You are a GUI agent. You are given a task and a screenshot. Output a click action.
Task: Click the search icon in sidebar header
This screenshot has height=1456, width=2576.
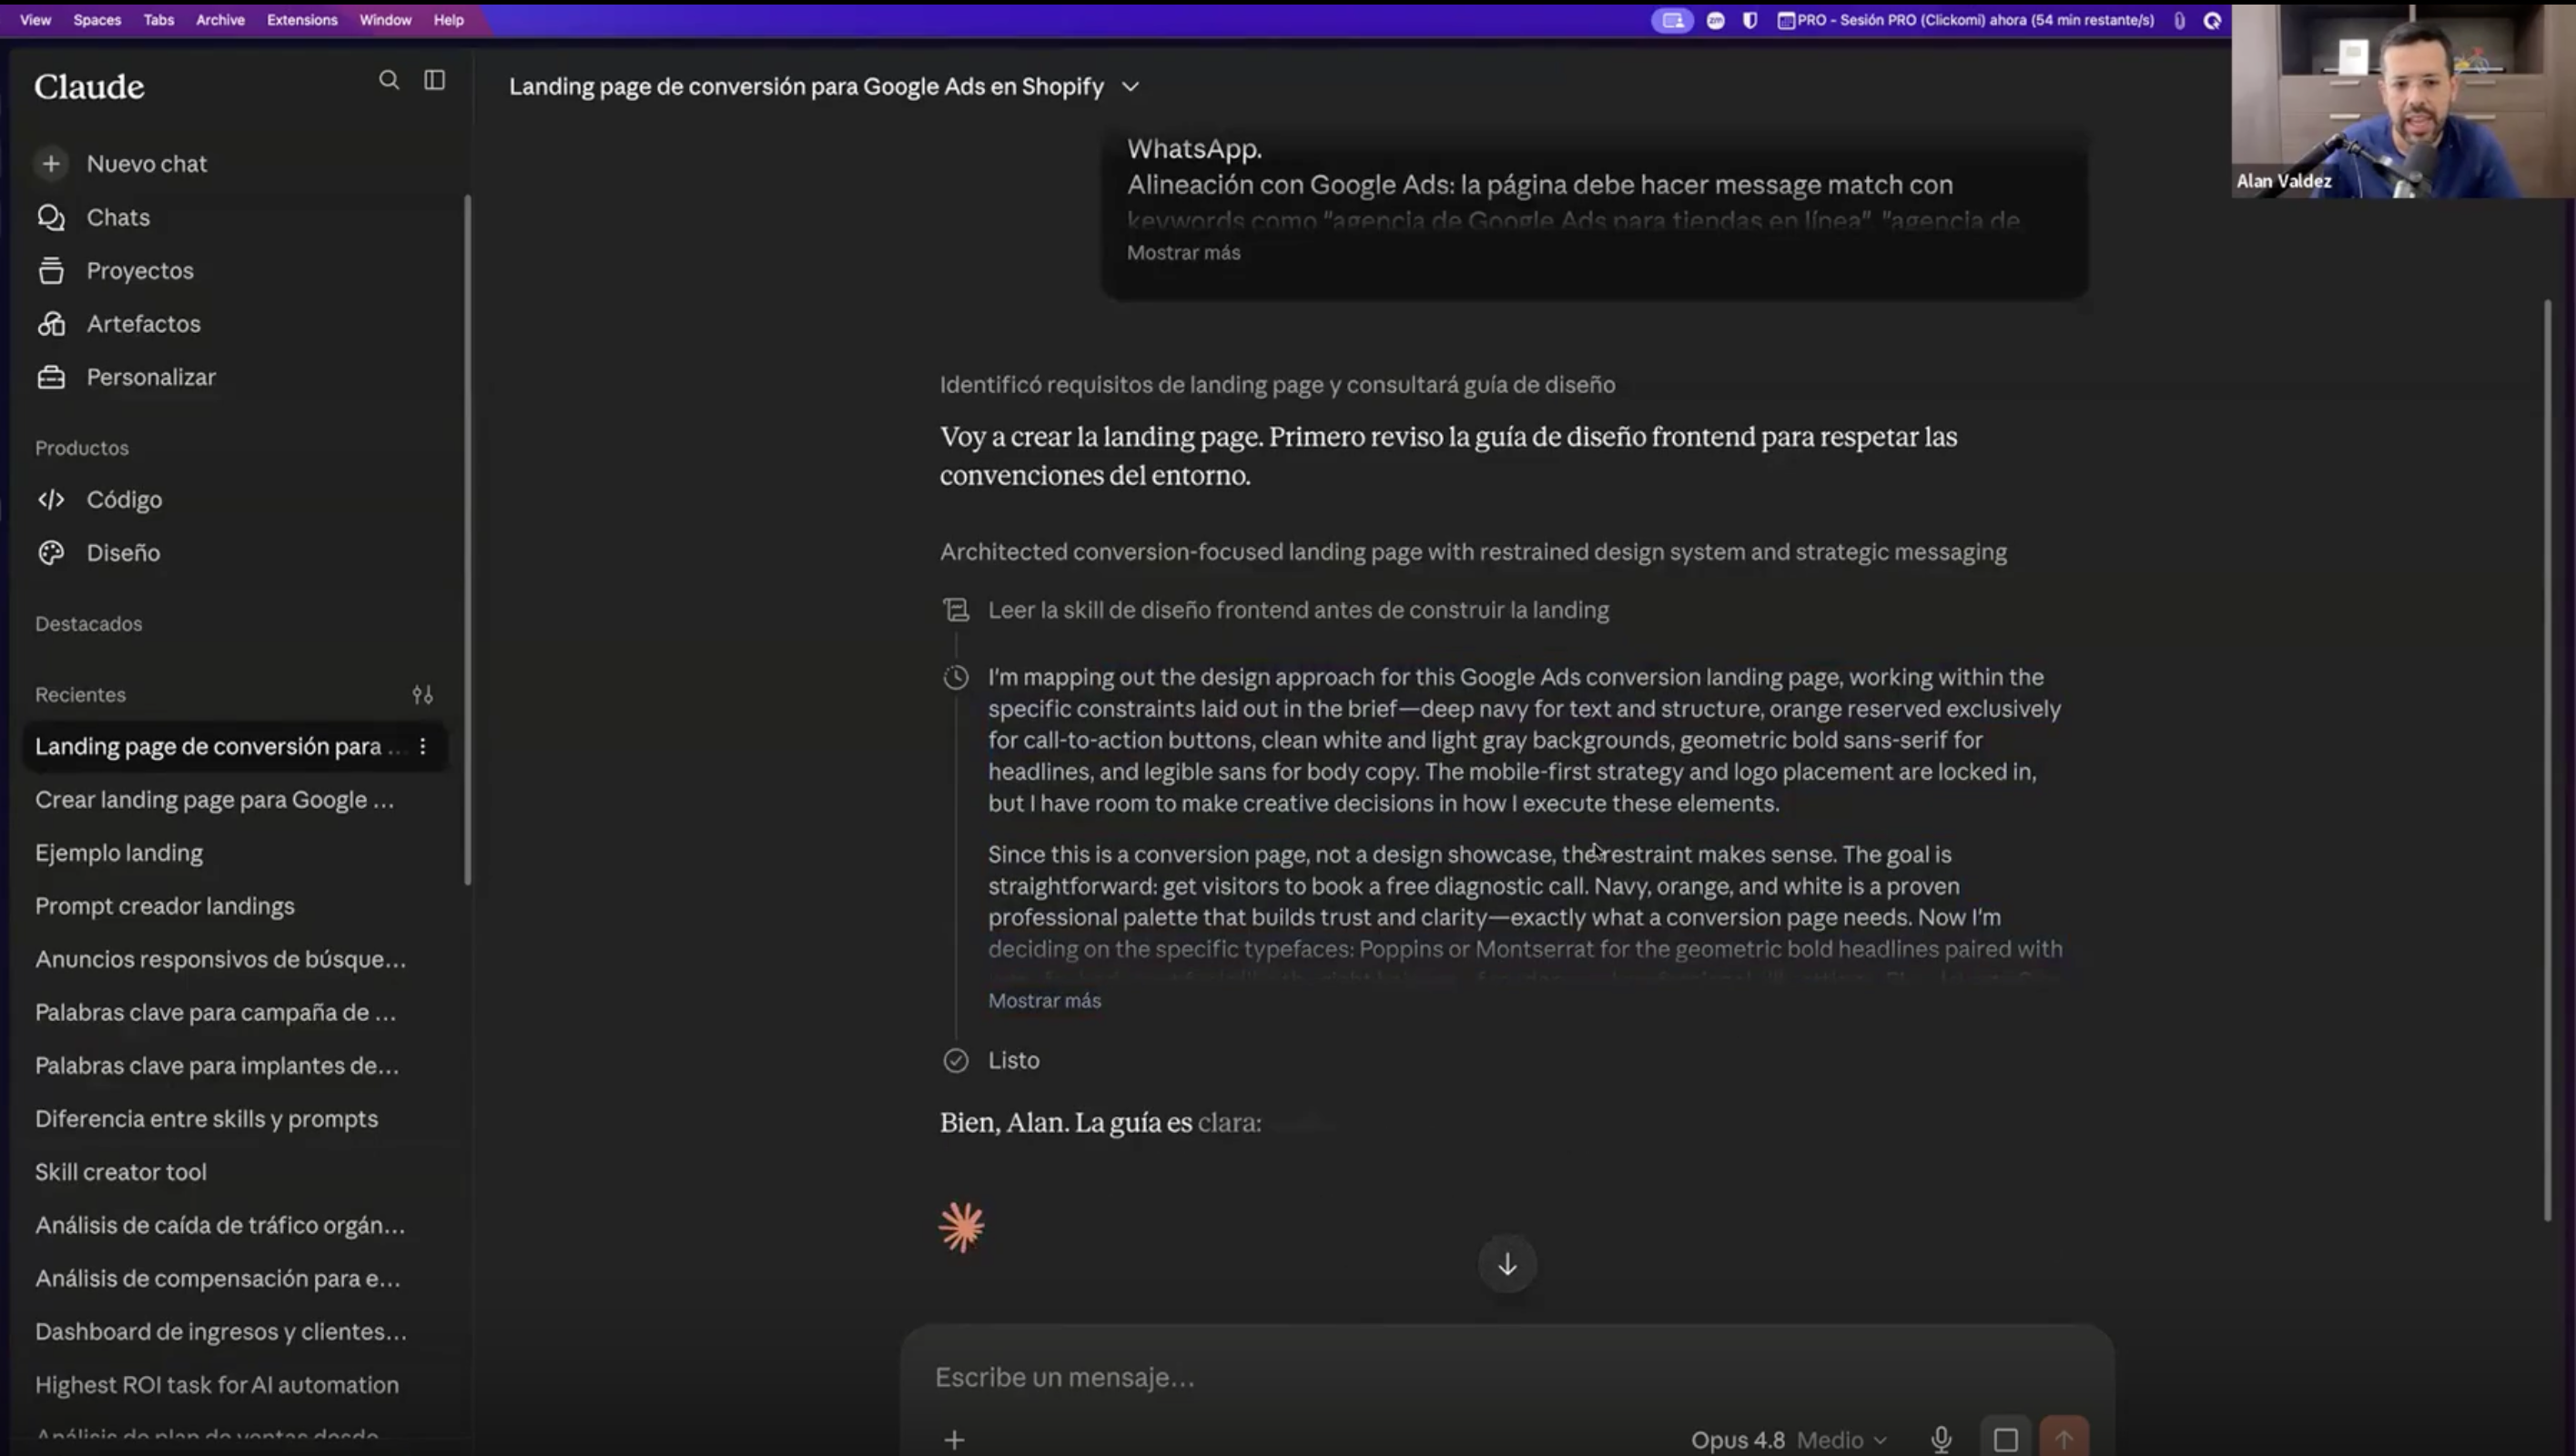389,80
